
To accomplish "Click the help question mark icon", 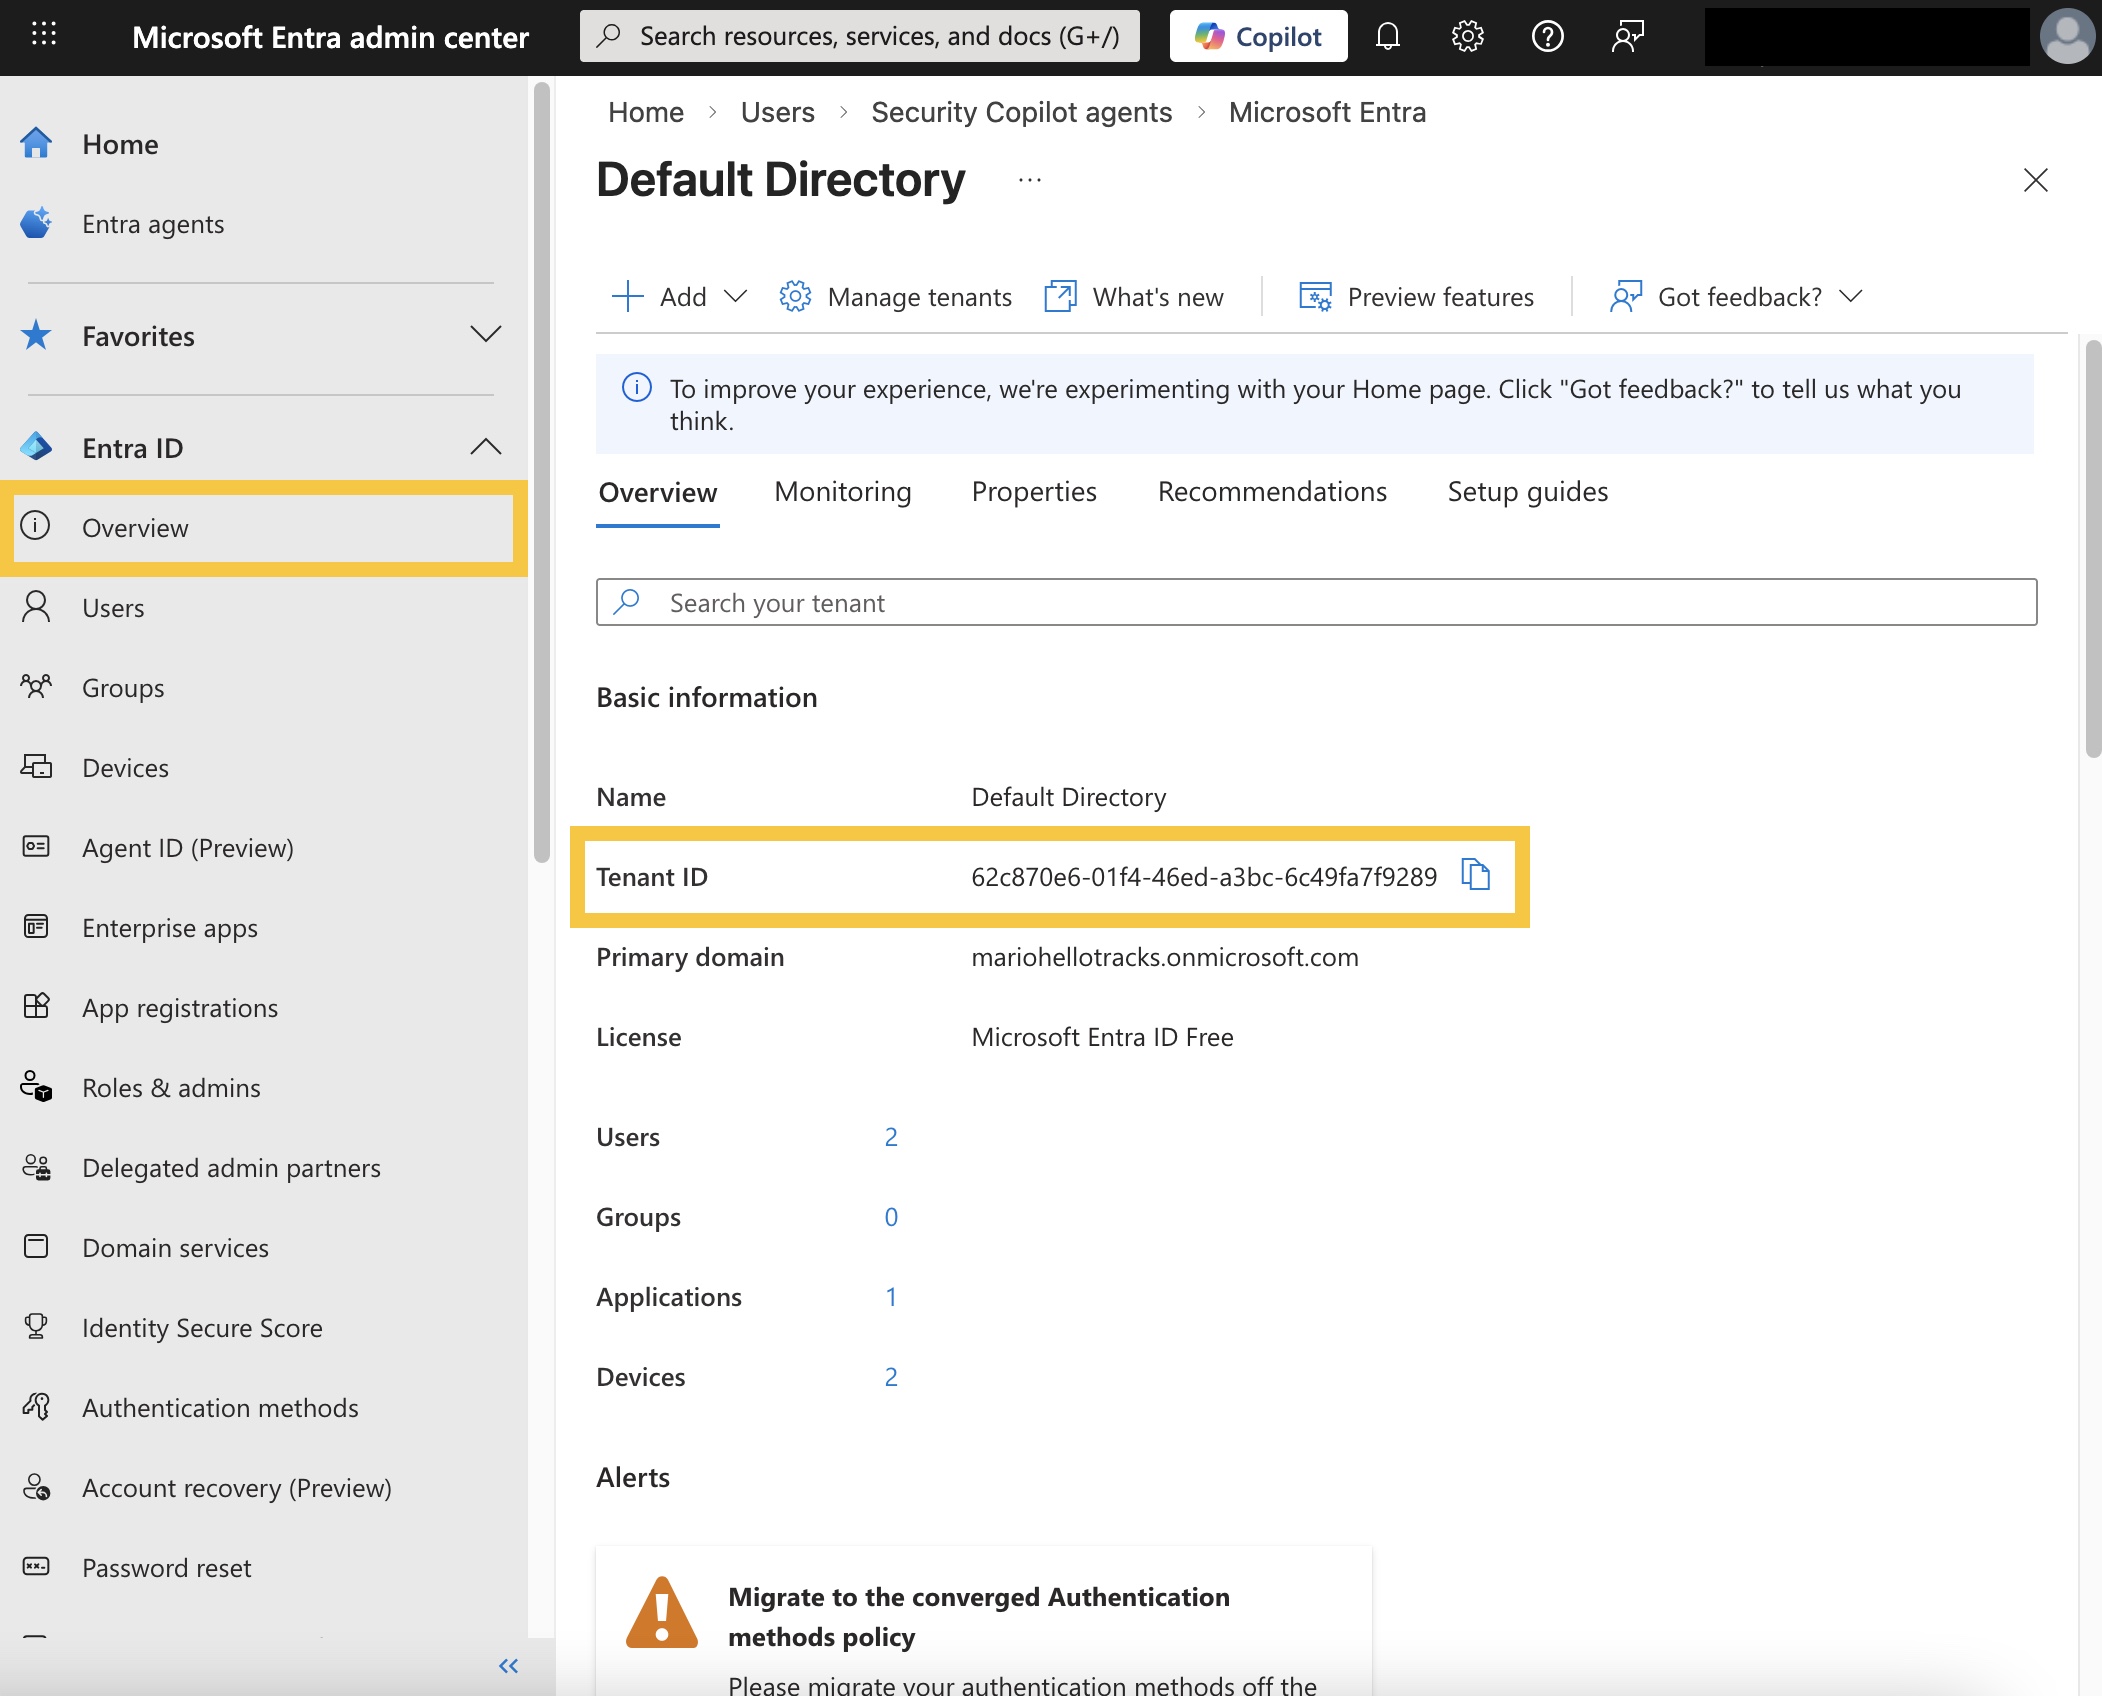I will 1547,37.
